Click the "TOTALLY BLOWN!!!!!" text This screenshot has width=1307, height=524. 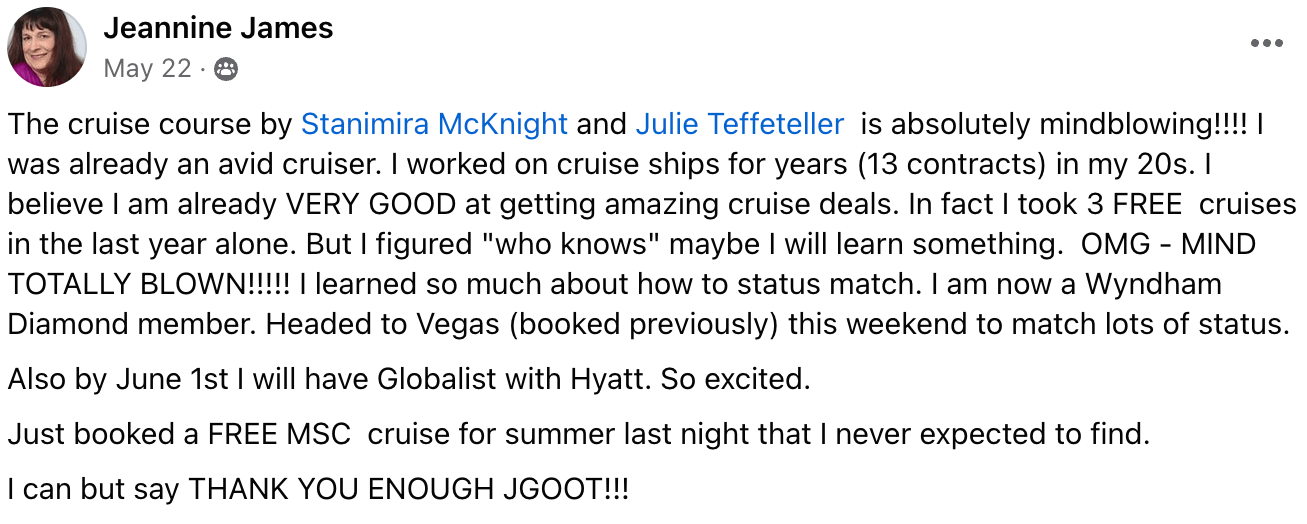149,284
